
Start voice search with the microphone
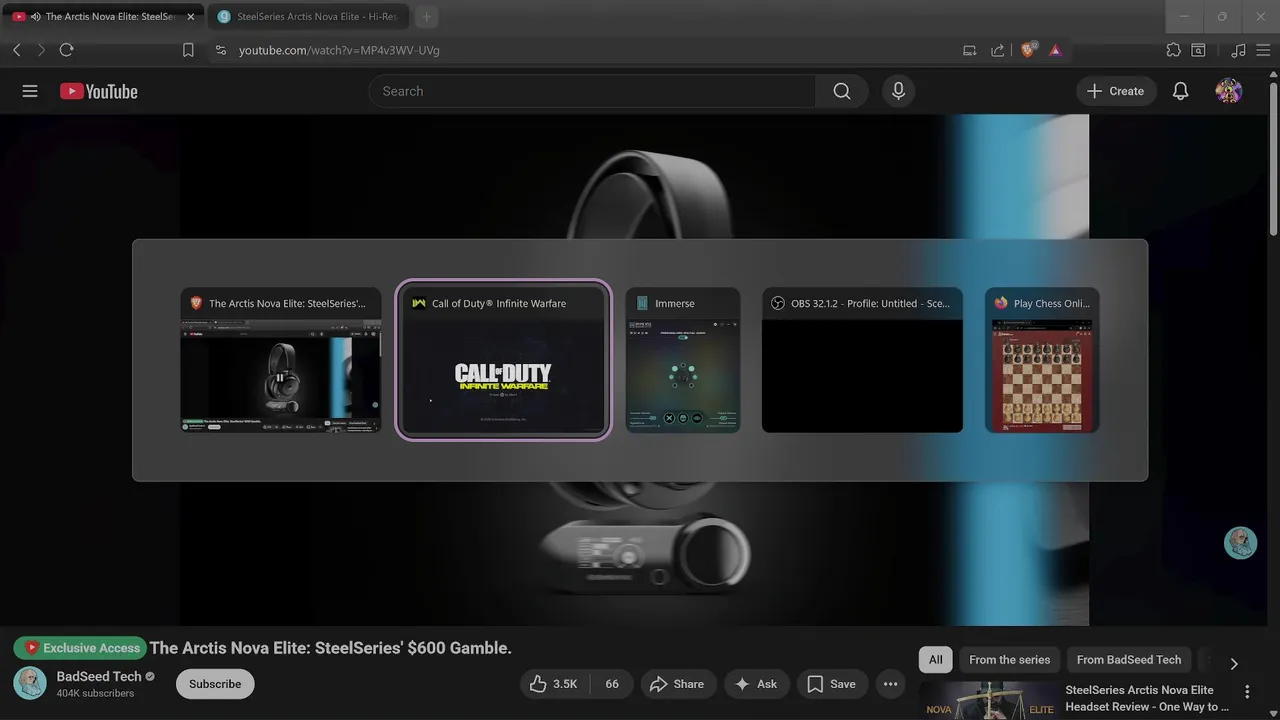(x=898, y=91)
